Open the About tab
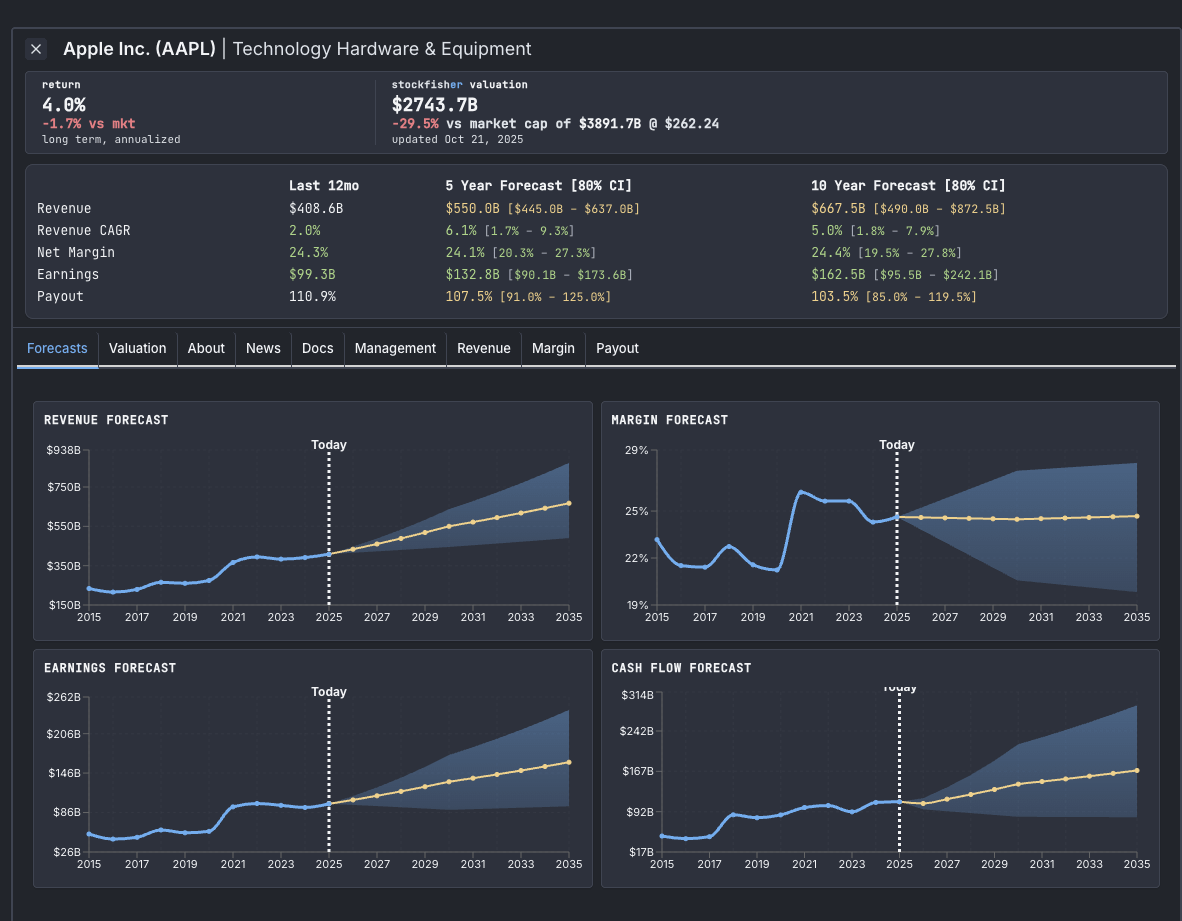This screenshot has height=921, width=1182. [x=206, y=348]
